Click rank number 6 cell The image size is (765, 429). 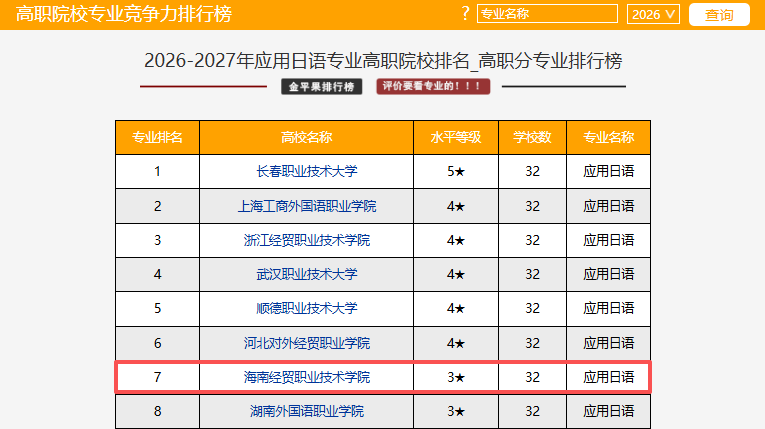click(157, 343)
